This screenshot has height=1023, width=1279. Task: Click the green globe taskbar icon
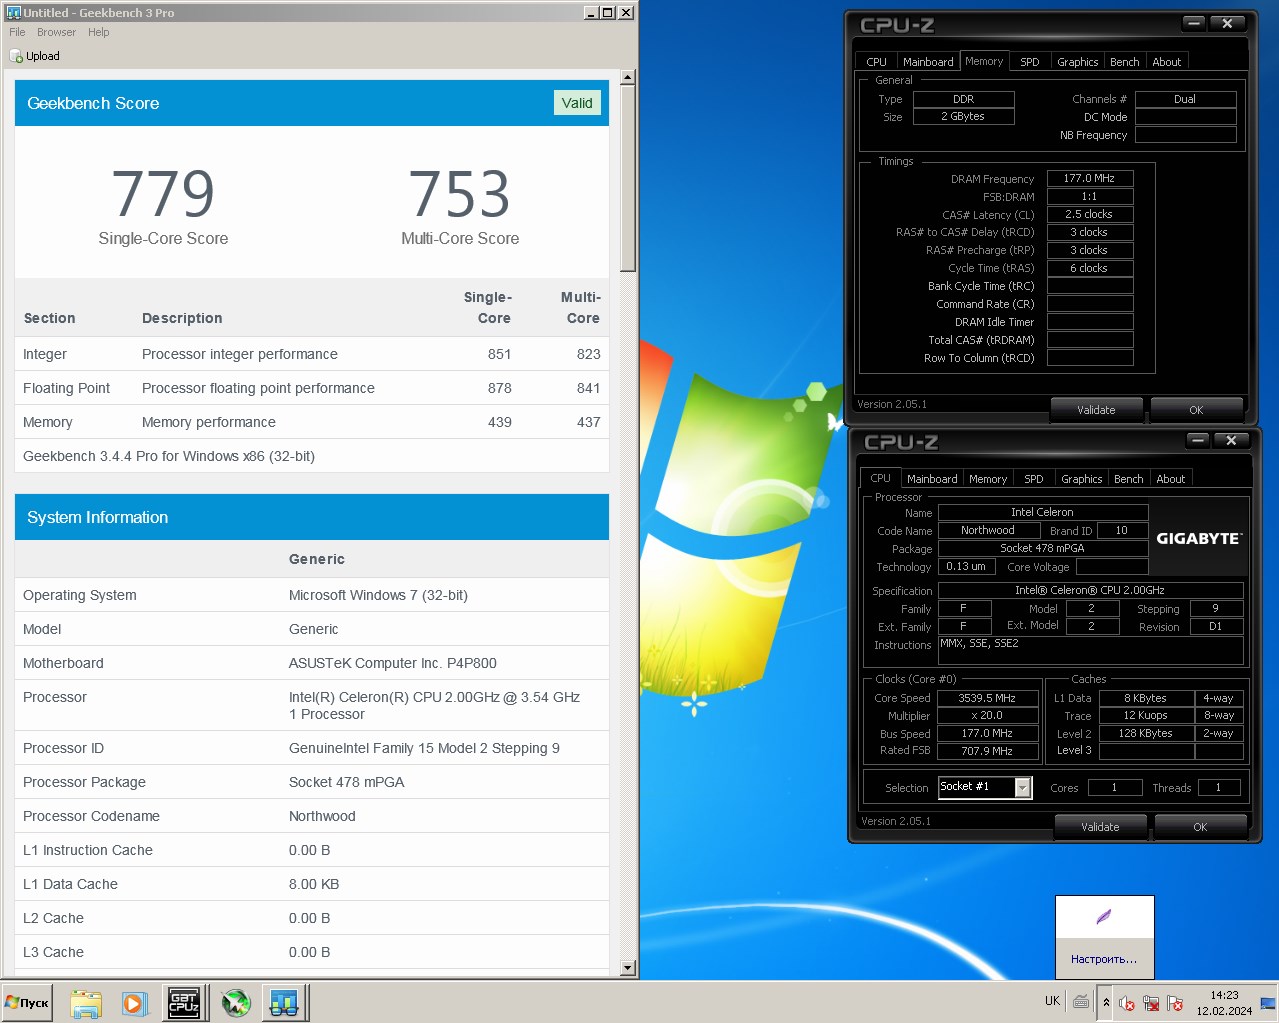[236, 1003]
